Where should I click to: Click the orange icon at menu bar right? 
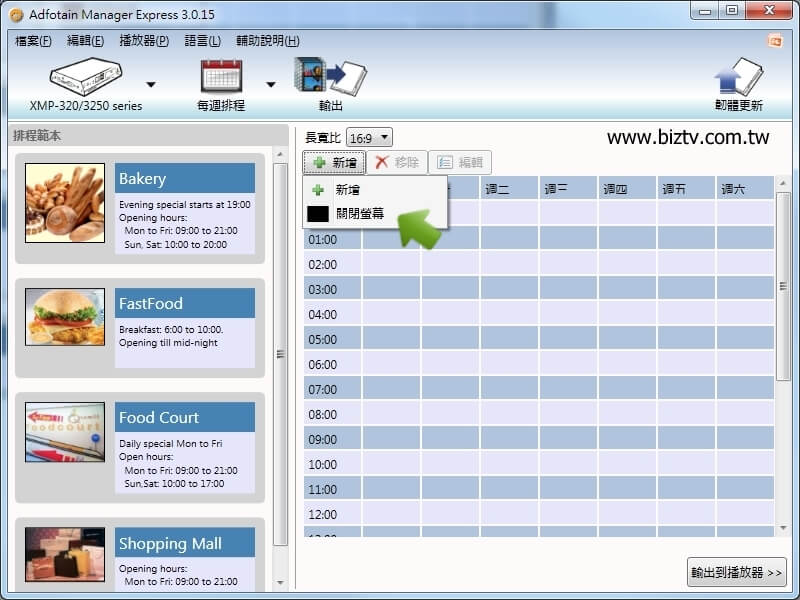pyautogui.click(x=774, y=40)
